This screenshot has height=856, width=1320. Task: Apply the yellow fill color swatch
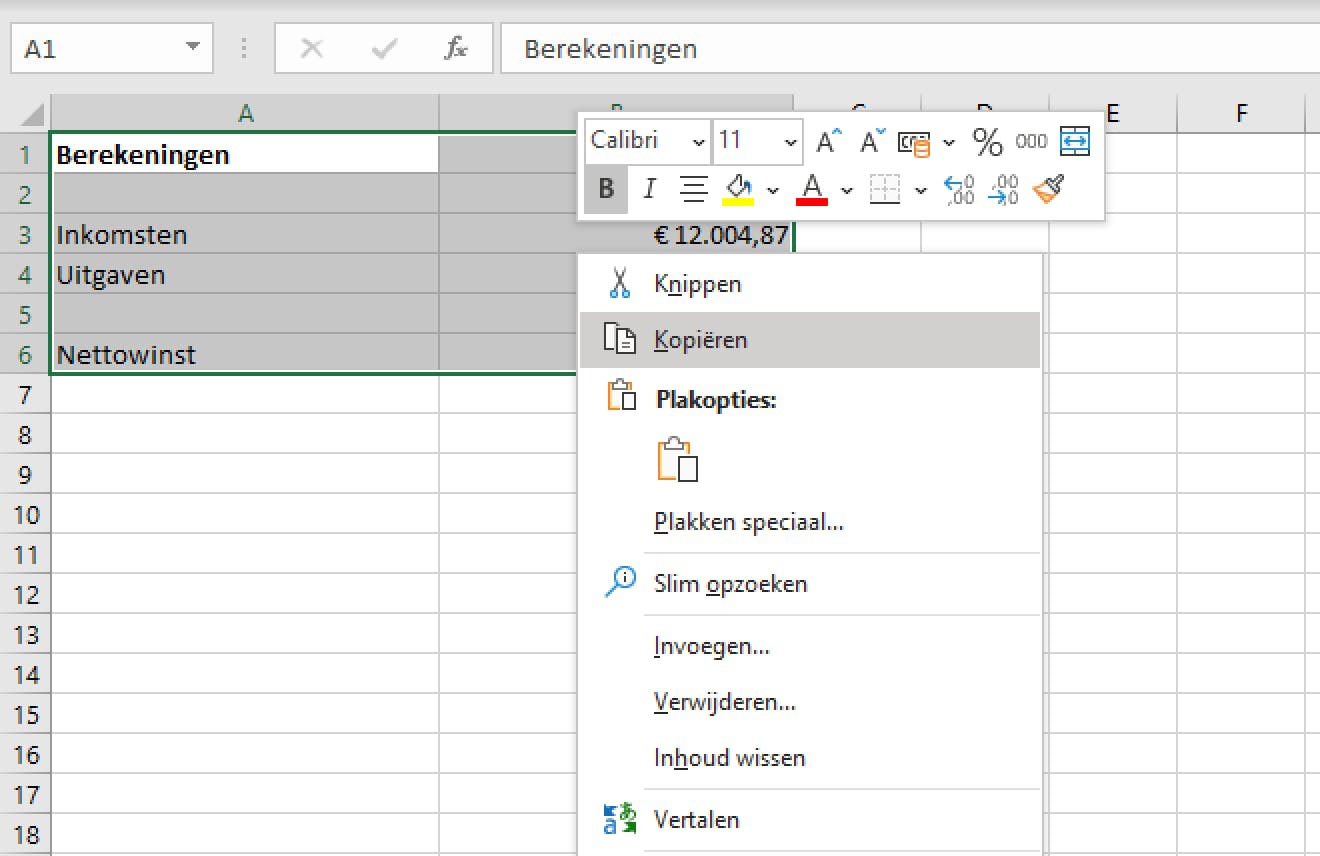[738, 188]
